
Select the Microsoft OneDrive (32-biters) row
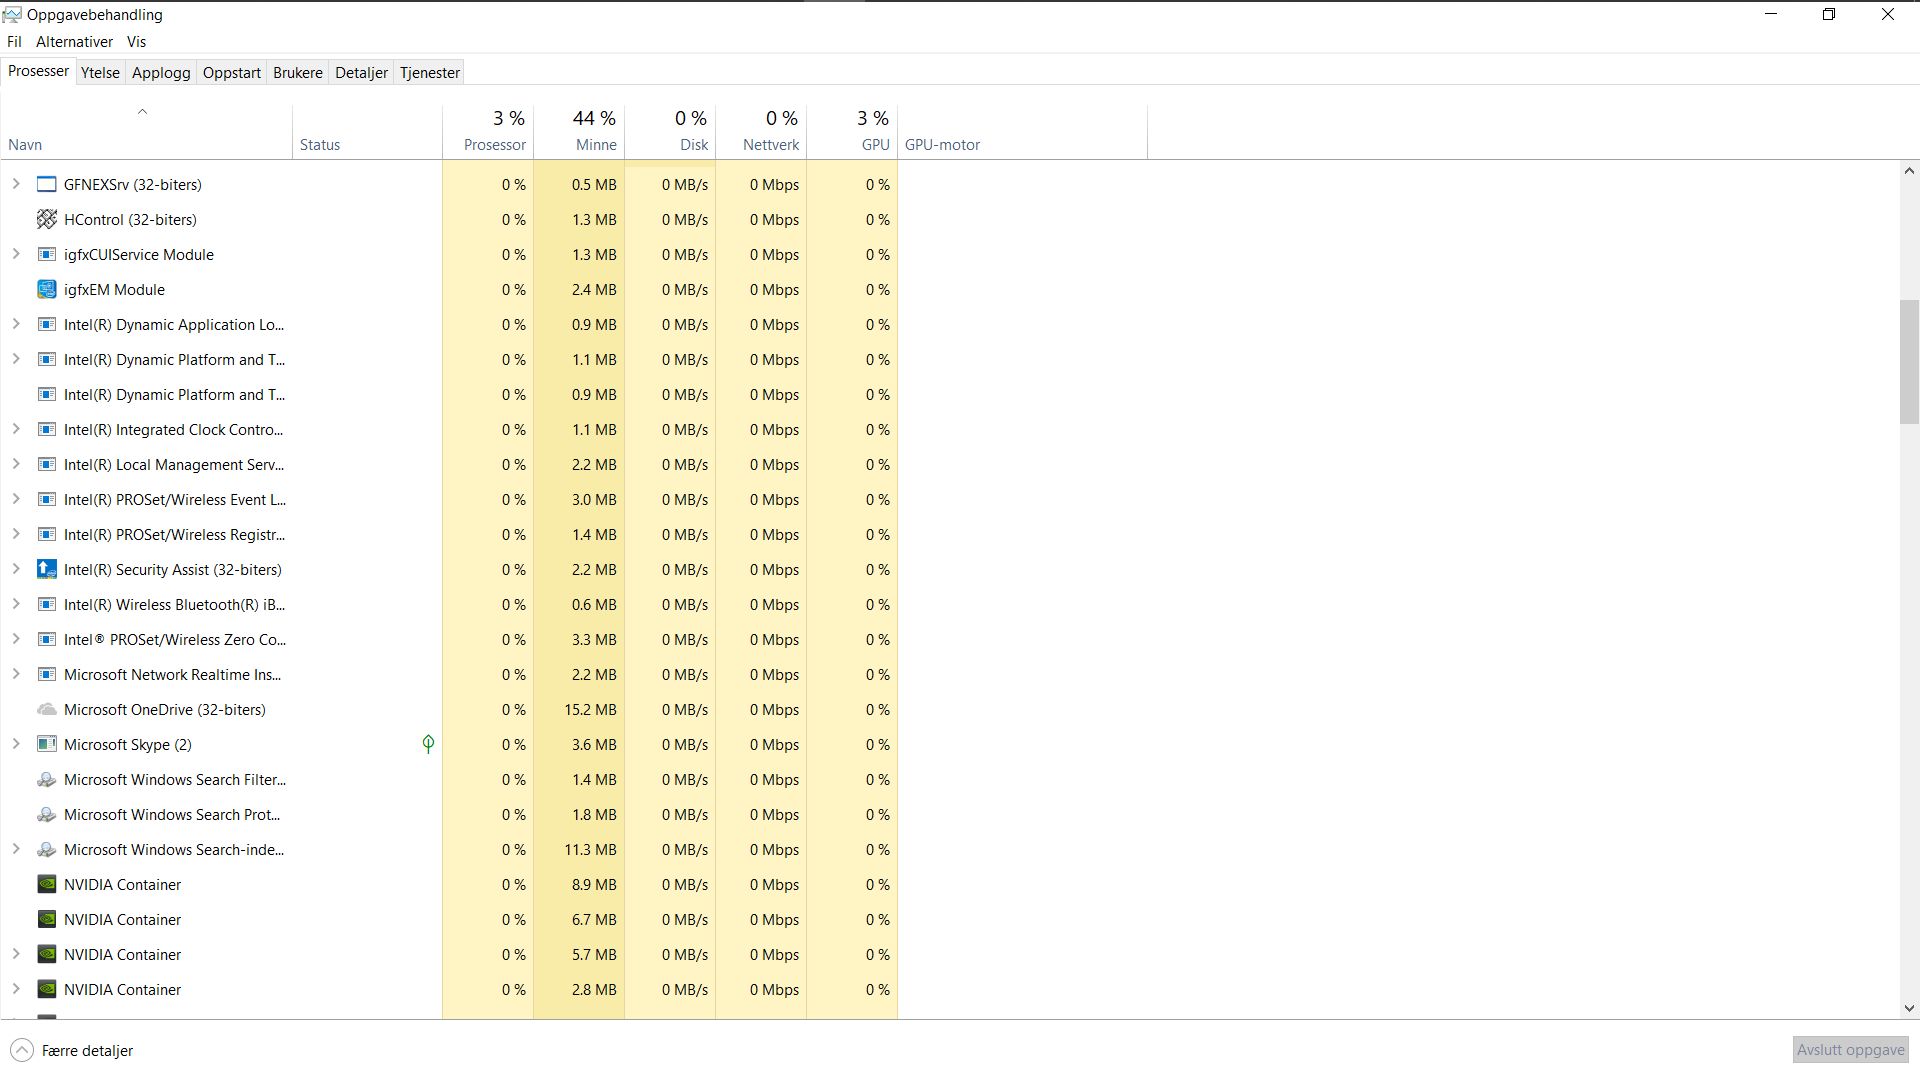[449, 709]
